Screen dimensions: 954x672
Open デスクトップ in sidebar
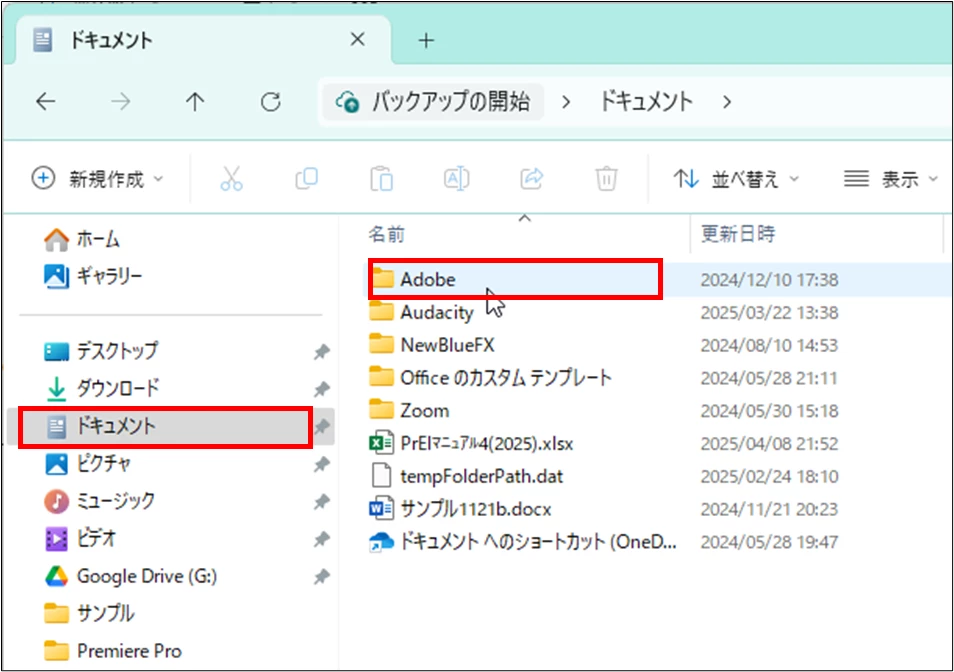[101, 351]
